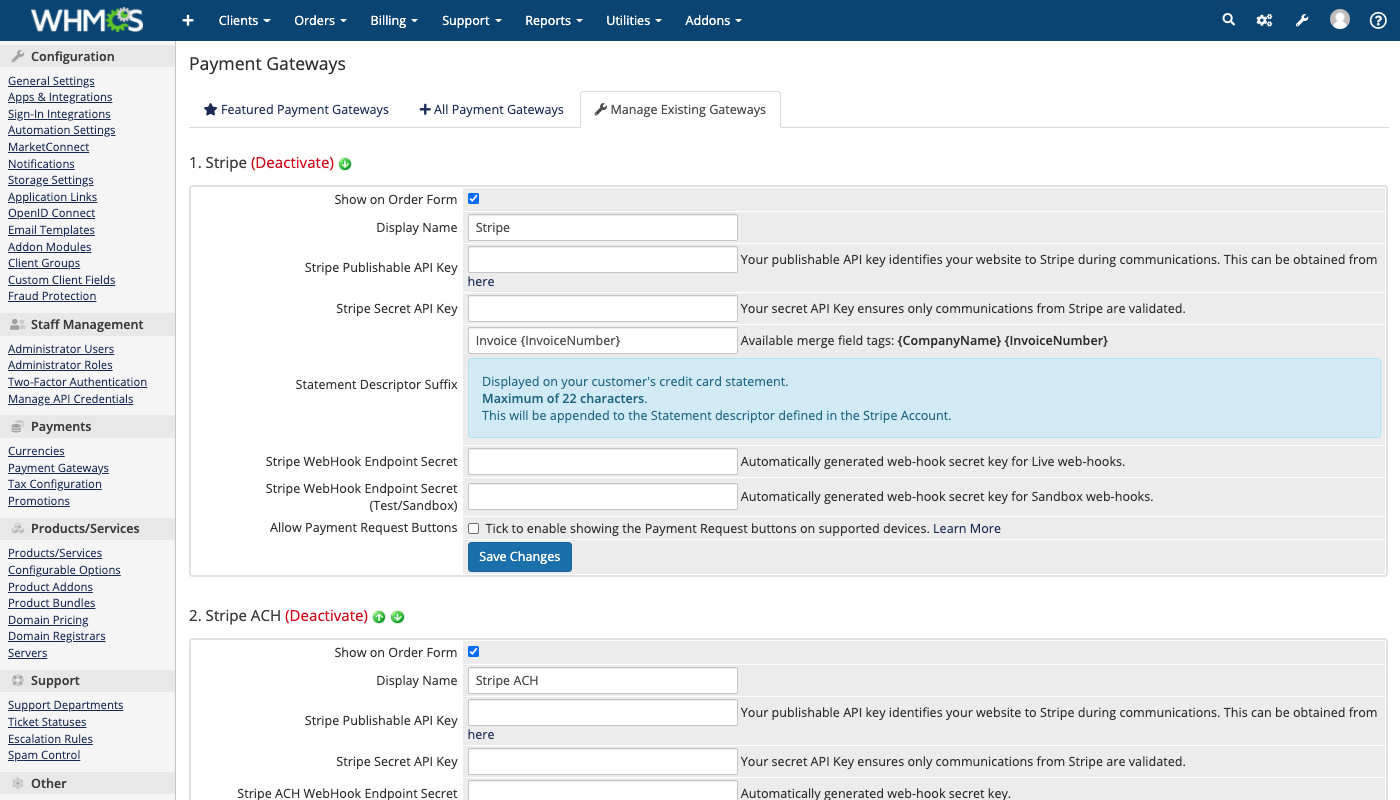Click the search magnifier icon in top bar
Image resolution: width=1400 pixels, height=800 pixels.
coord(1228,20)
